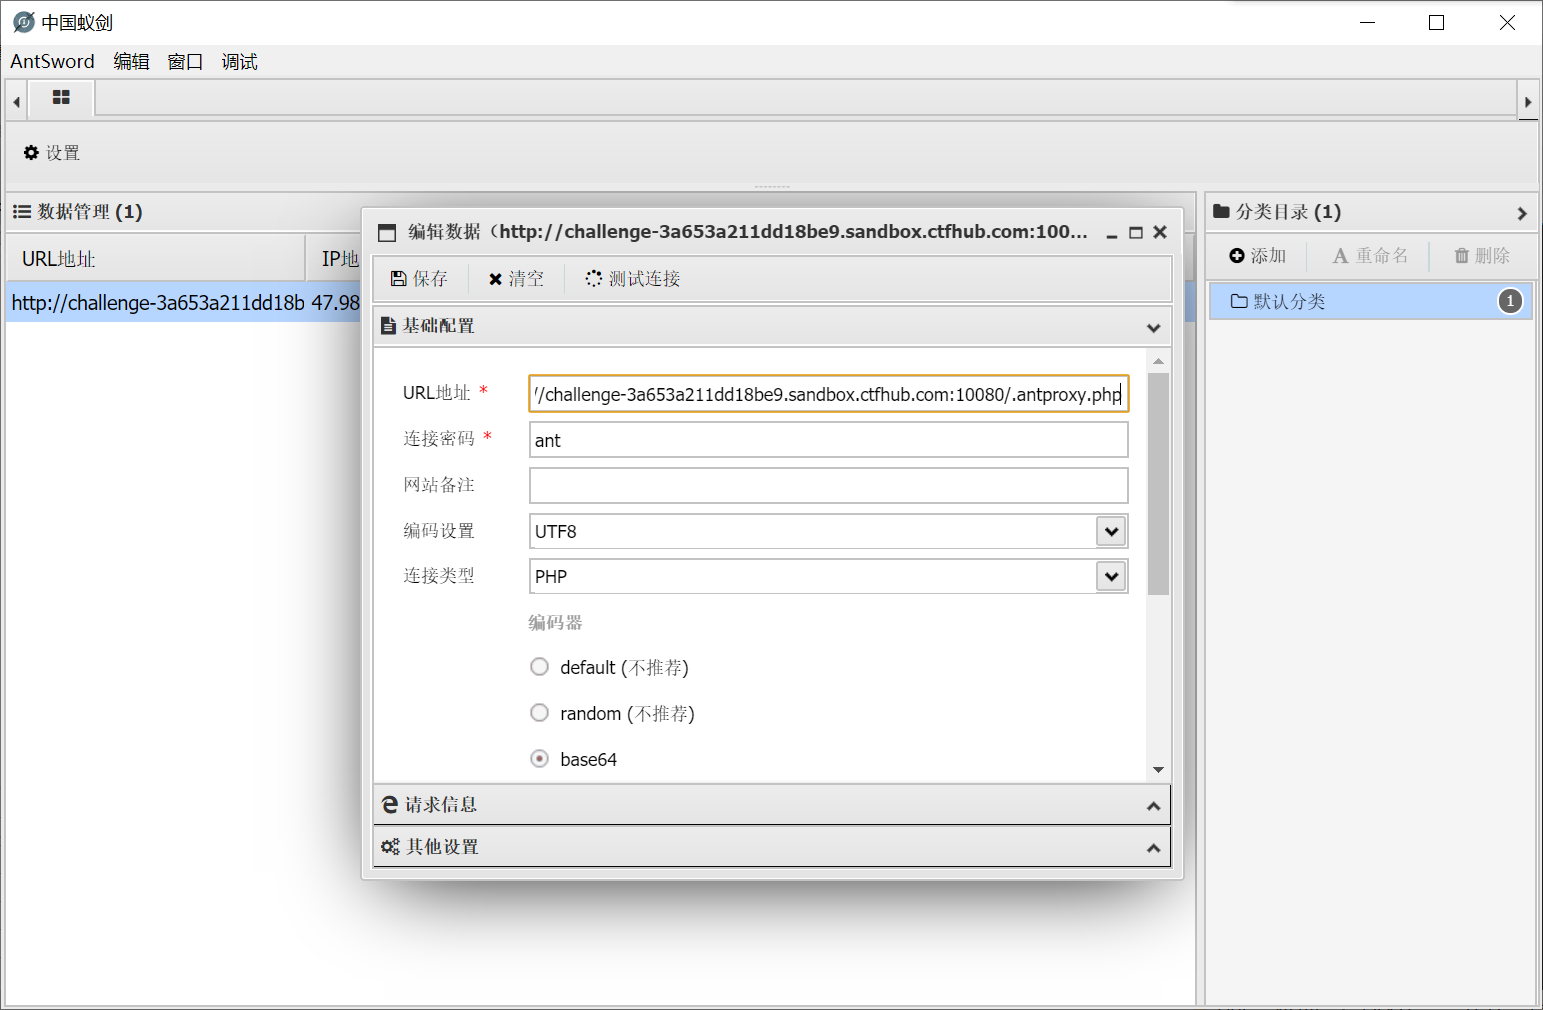This screenshot has height=1010, width=1543.
Task: Select the default encoder option
Action: pyautogui.click(x=539, y=666)
